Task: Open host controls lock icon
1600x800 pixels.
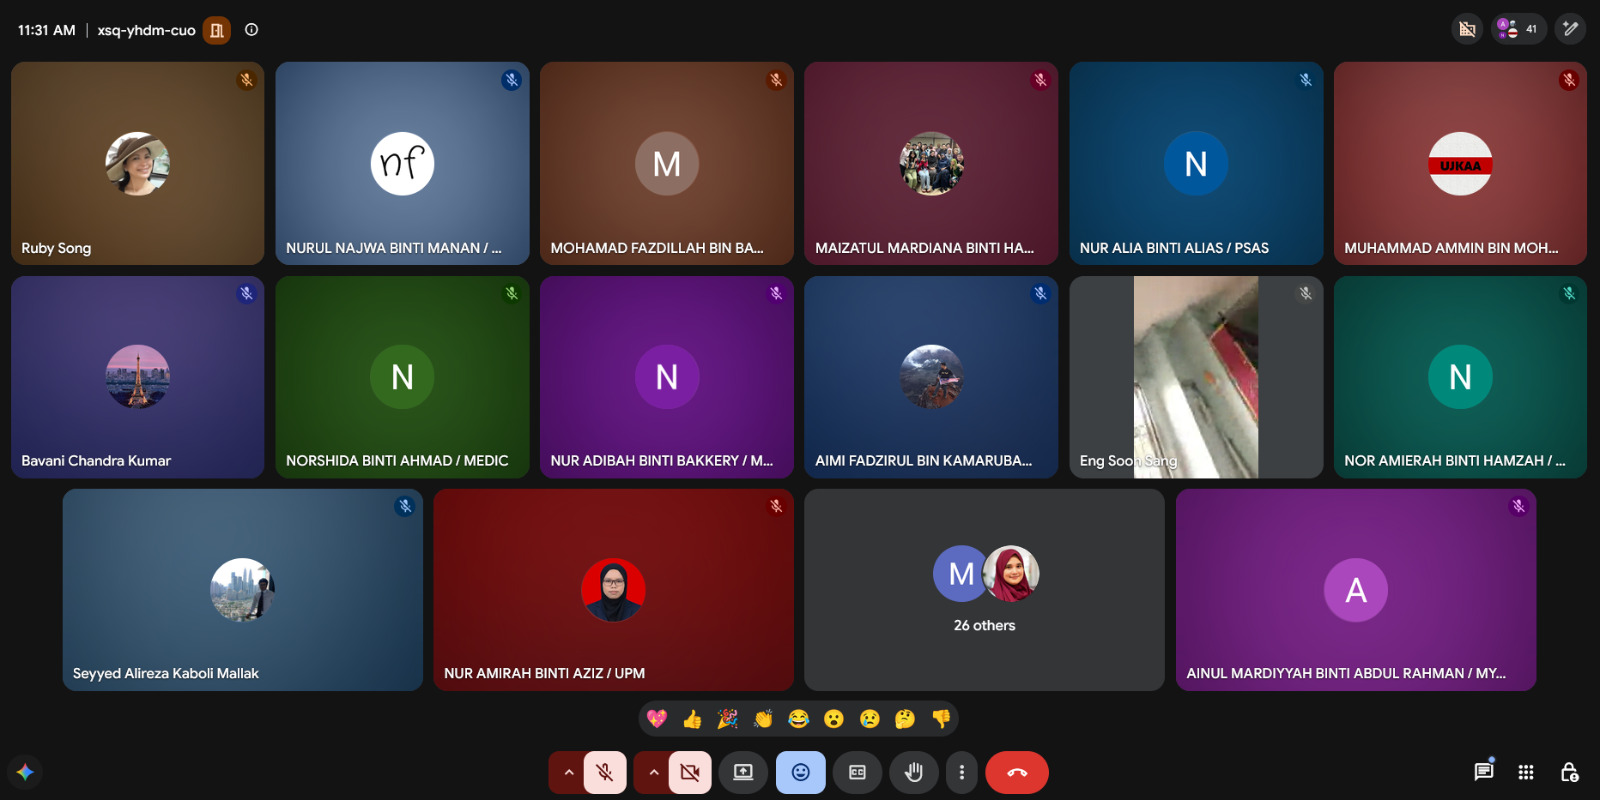Action: coord(1569,772)
